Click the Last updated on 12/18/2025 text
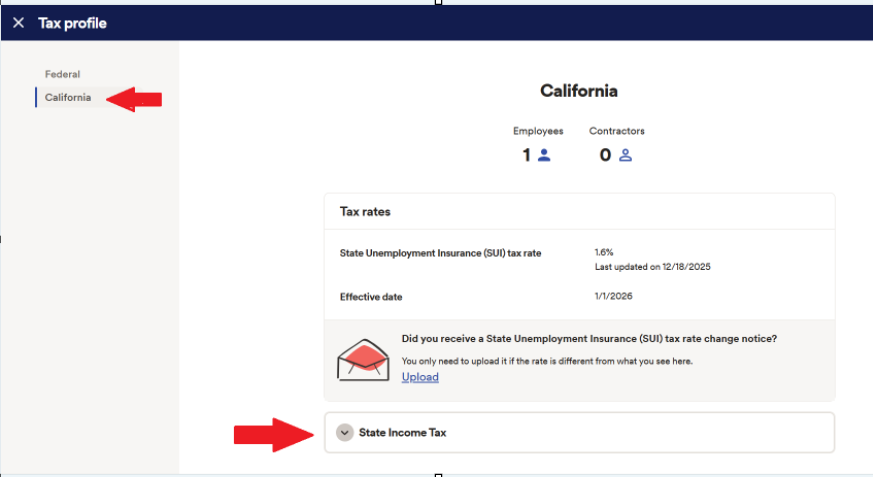The image size is (873, 477). [652, 267]
